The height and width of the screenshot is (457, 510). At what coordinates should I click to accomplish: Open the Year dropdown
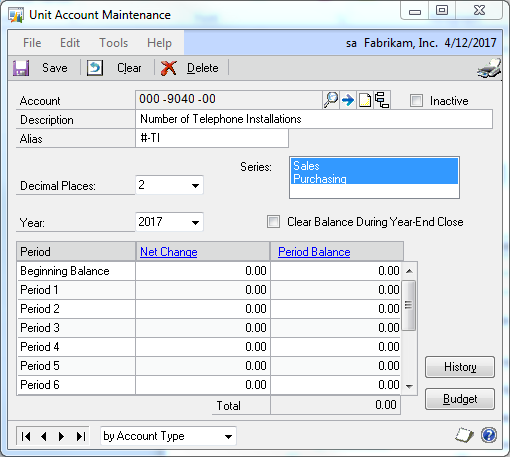click(x=195, y=222)
